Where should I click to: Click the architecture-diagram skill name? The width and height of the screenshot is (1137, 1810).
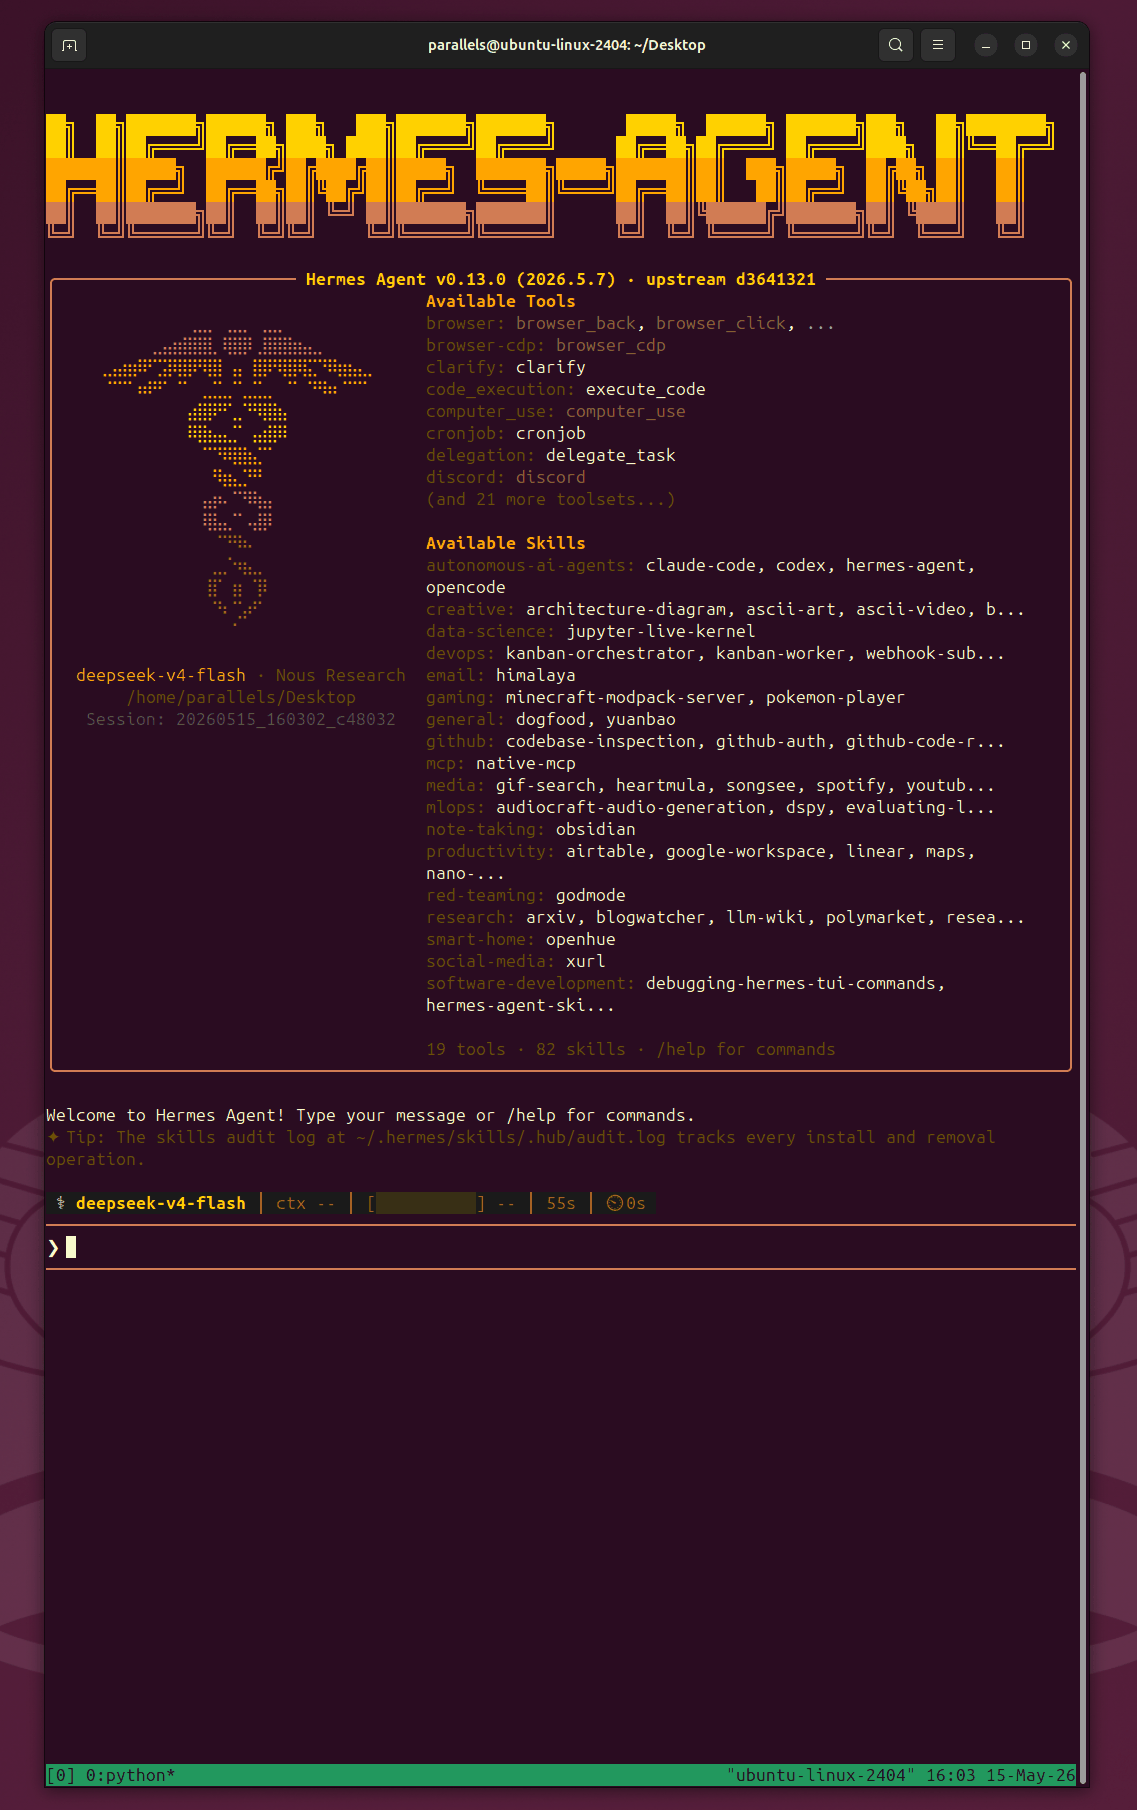(x=626, y=609)
